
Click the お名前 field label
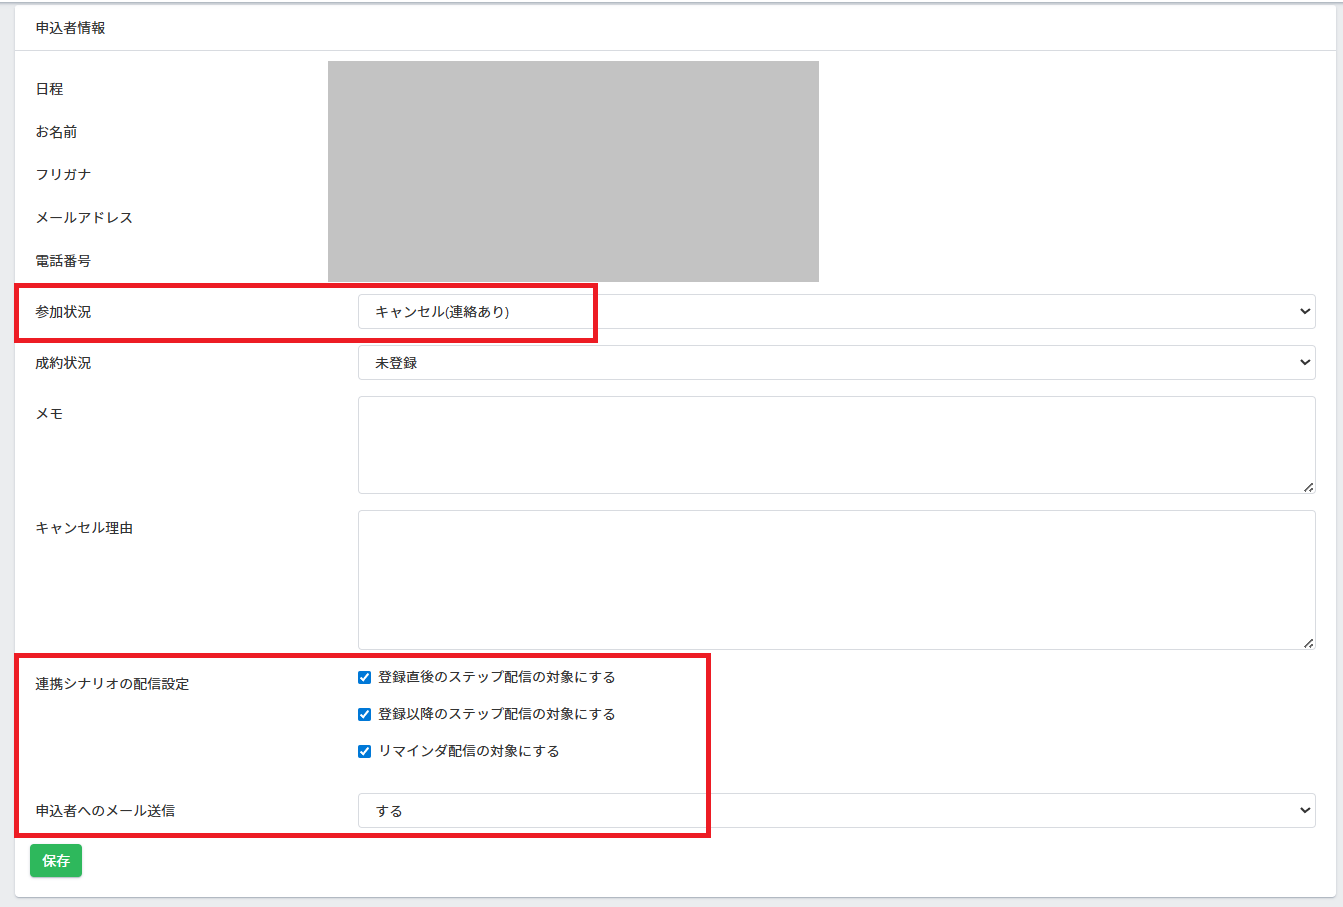(56, 132)
